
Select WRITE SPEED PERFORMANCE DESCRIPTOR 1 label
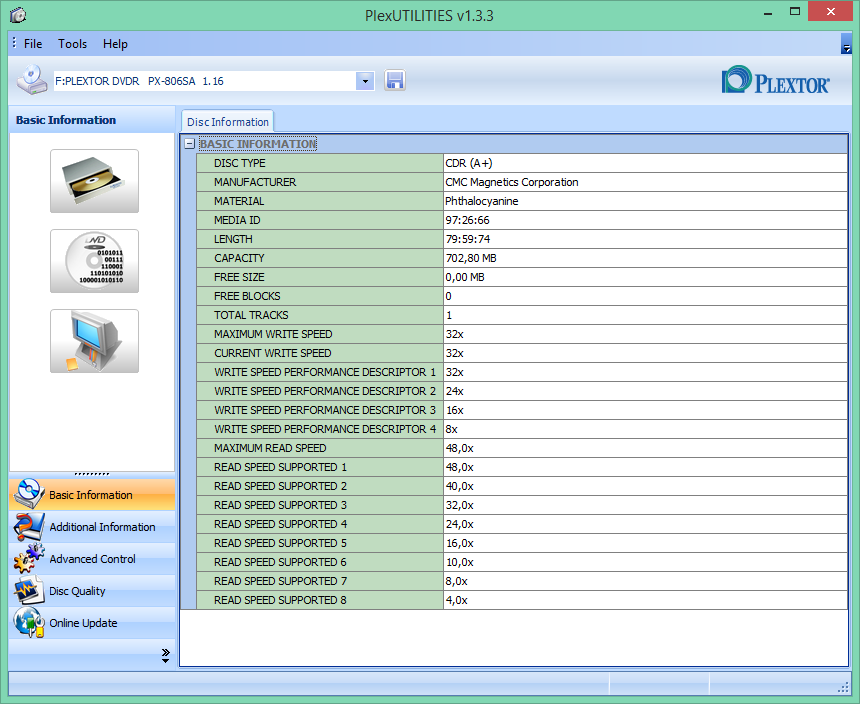325,372
